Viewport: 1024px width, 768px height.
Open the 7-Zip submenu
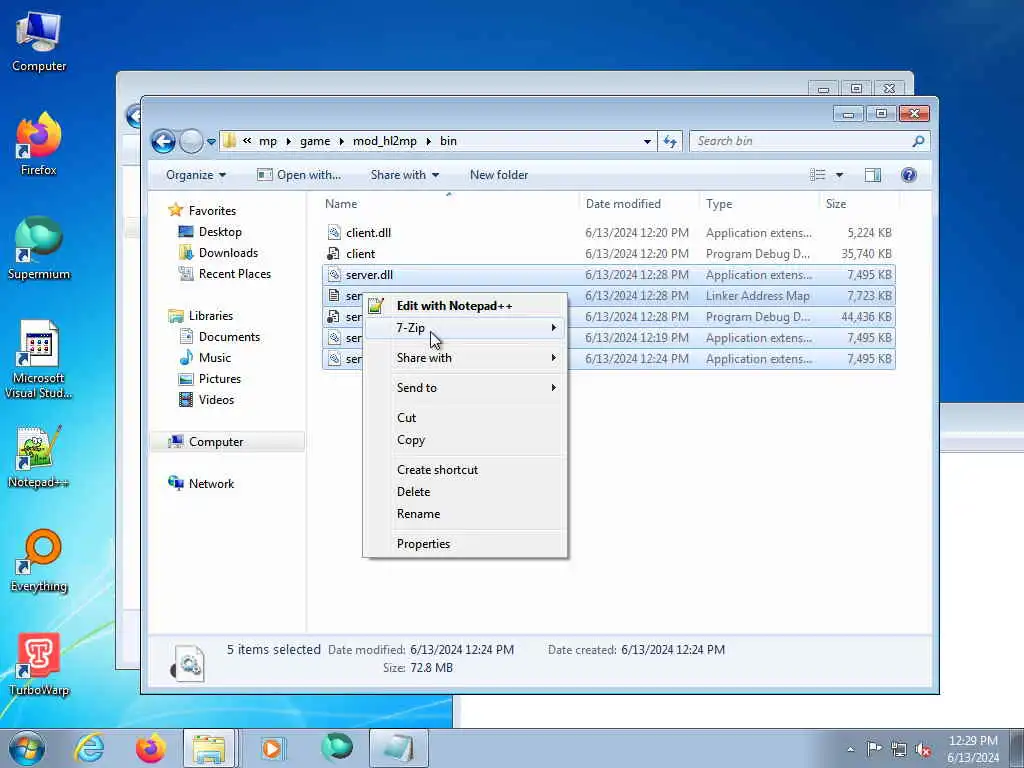(465, 328)
